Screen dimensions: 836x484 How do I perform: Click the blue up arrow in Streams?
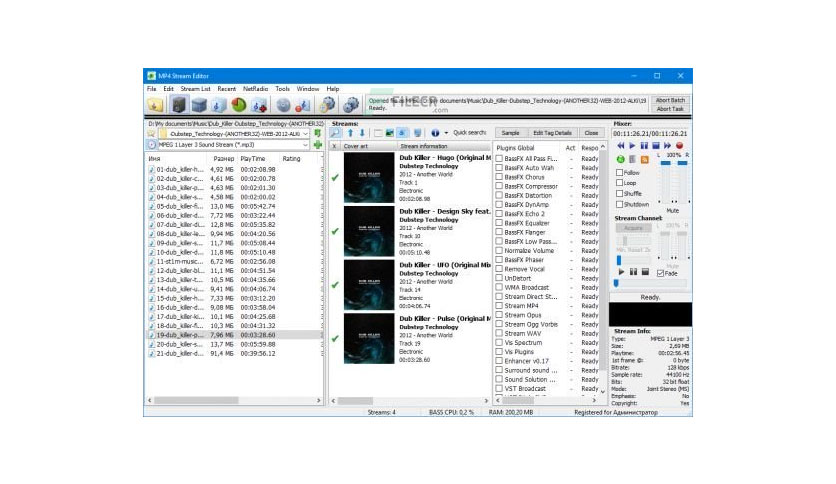pos(350,133)
